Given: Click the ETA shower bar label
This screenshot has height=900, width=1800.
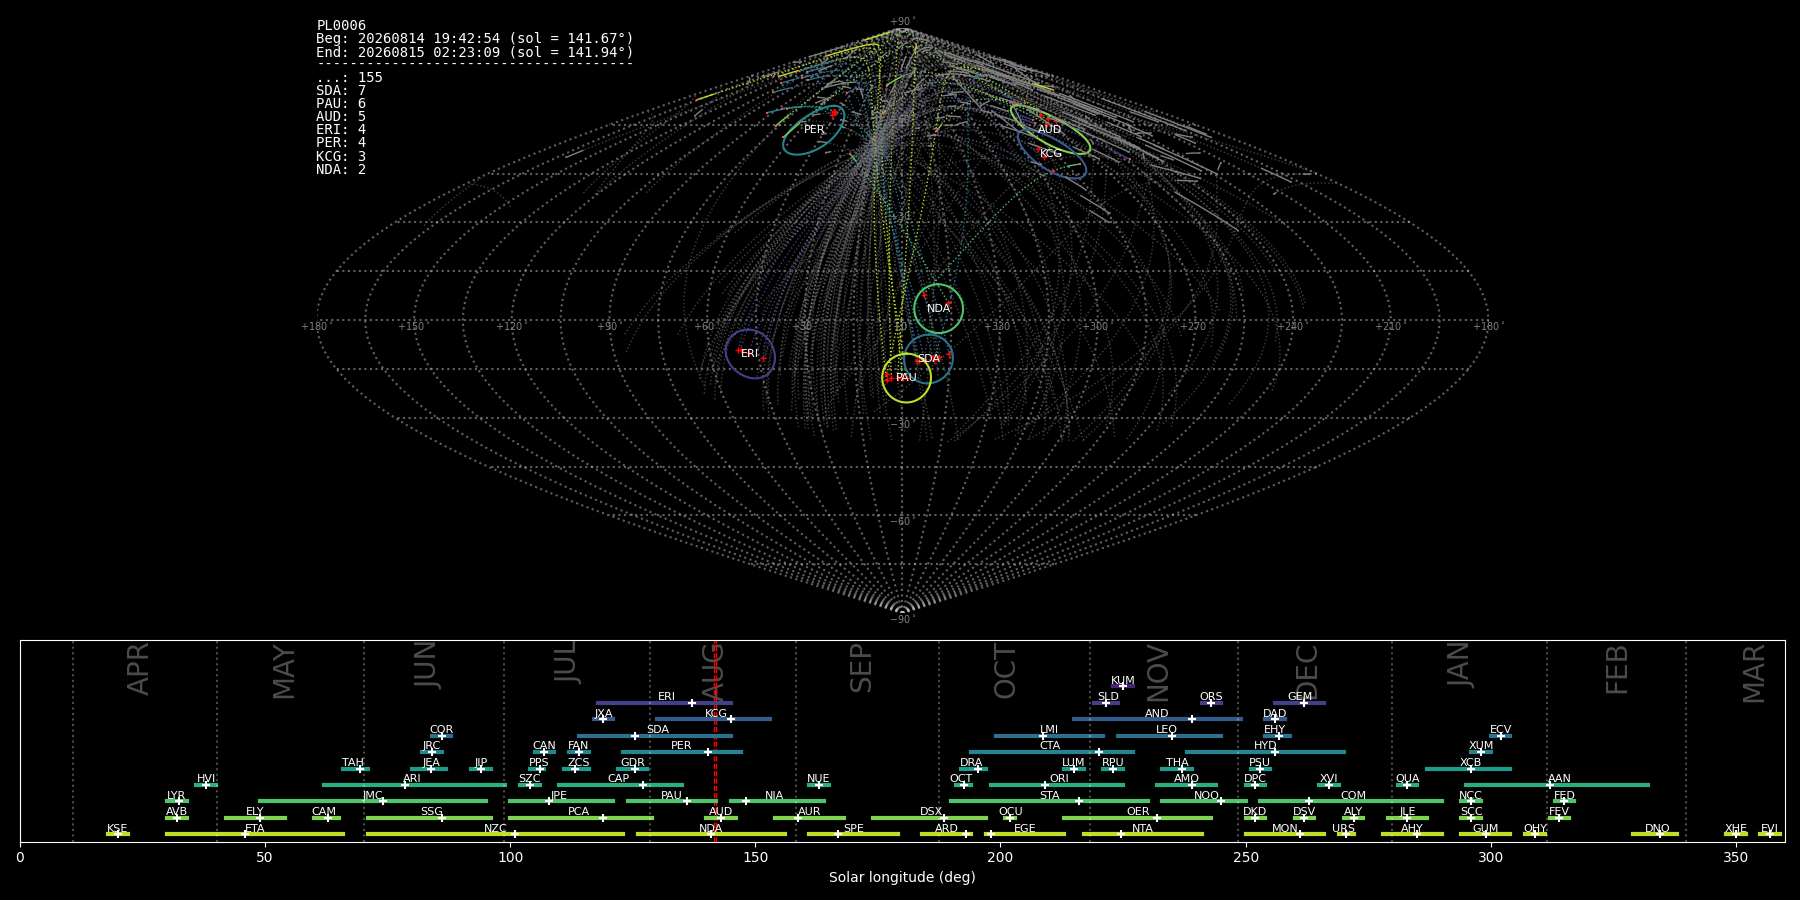Looking at the screenshot, I should [x=255, y=829].
